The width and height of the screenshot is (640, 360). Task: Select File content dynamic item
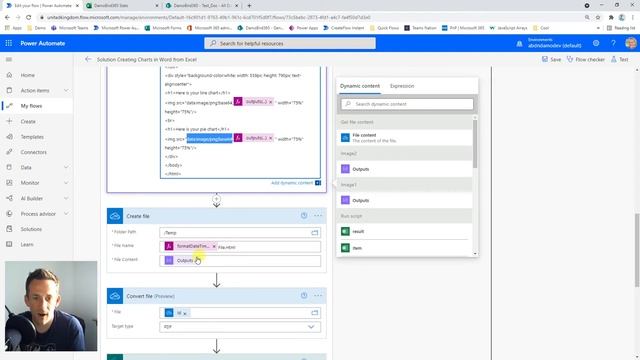coord(405,138)
